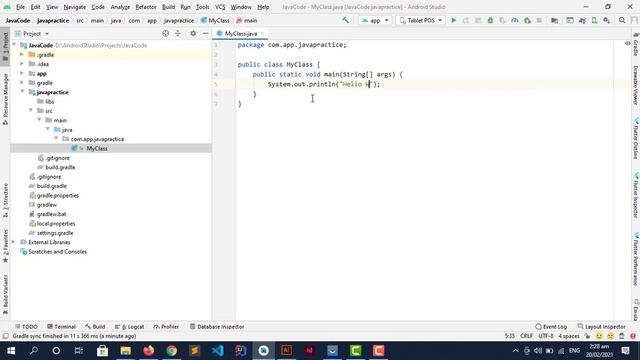Open the Tablet POS device dropdown

420,20
